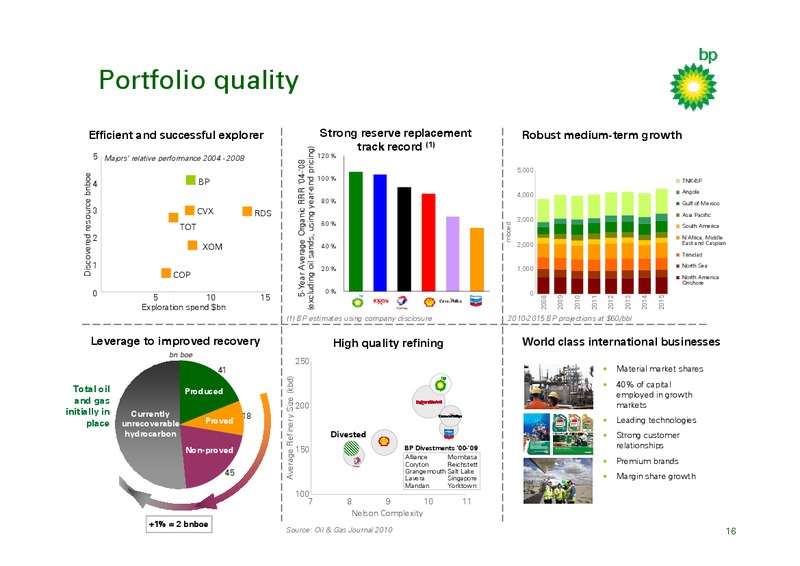Click the ConocoPhillips logo under the purple bar
Screen dimensions: 800x566
pos(450,301)
